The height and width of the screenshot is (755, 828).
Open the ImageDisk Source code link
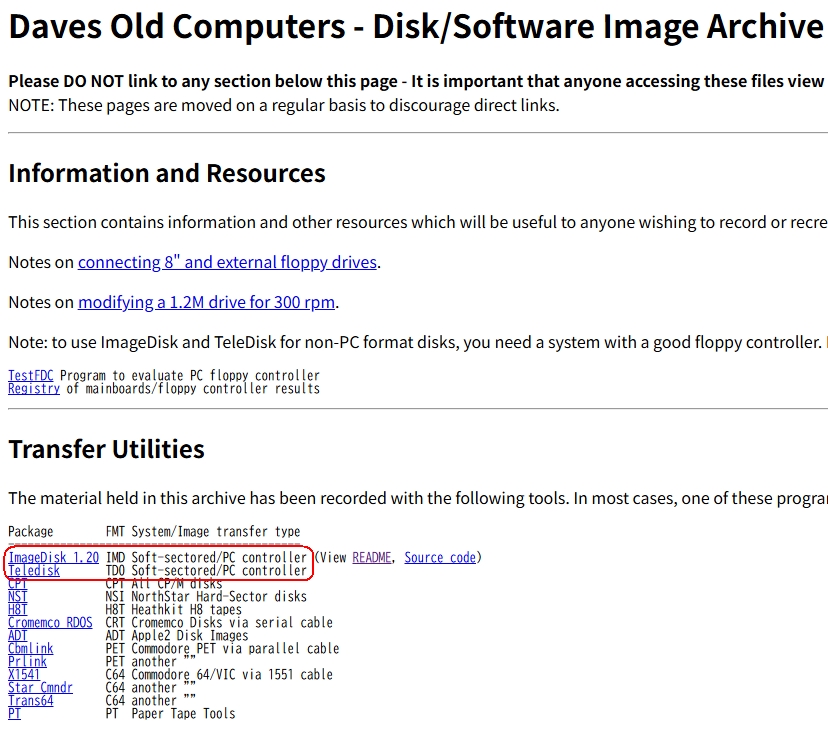[x=440, y=558]
